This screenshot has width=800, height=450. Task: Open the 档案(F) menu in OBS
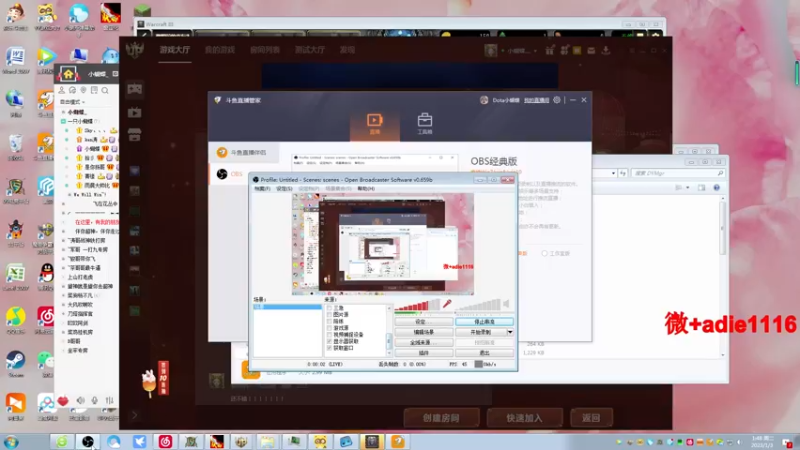[x=262, y=189]
